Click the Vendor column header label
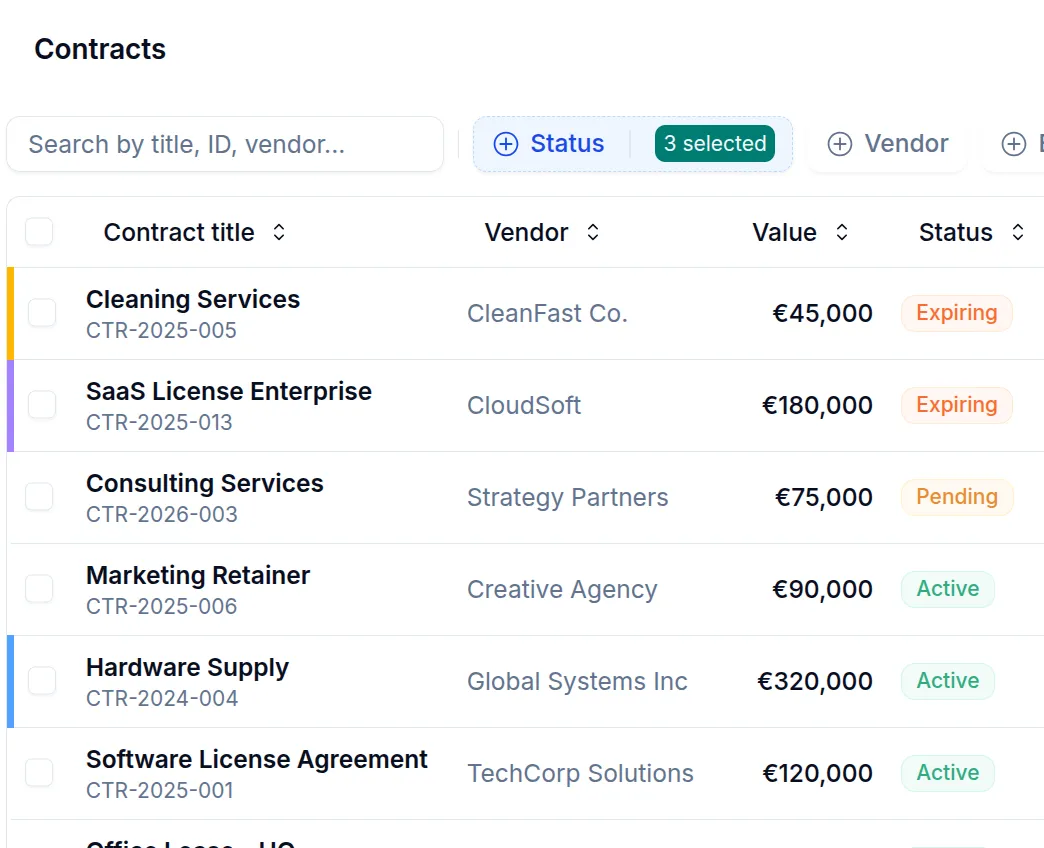Screen dimensions: 1044x848 526,232
